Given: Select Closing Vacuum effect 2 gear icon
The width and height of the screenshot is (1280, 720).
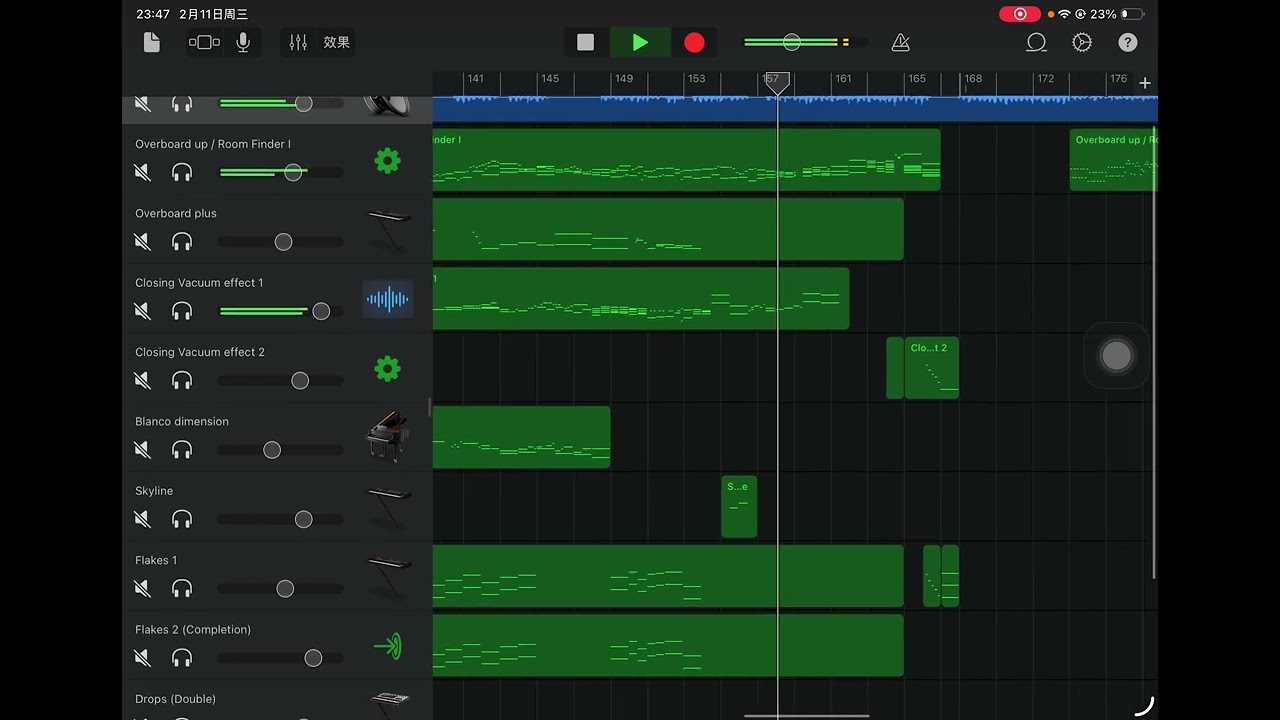Looking at the screenshot, I should coord(387,369).
